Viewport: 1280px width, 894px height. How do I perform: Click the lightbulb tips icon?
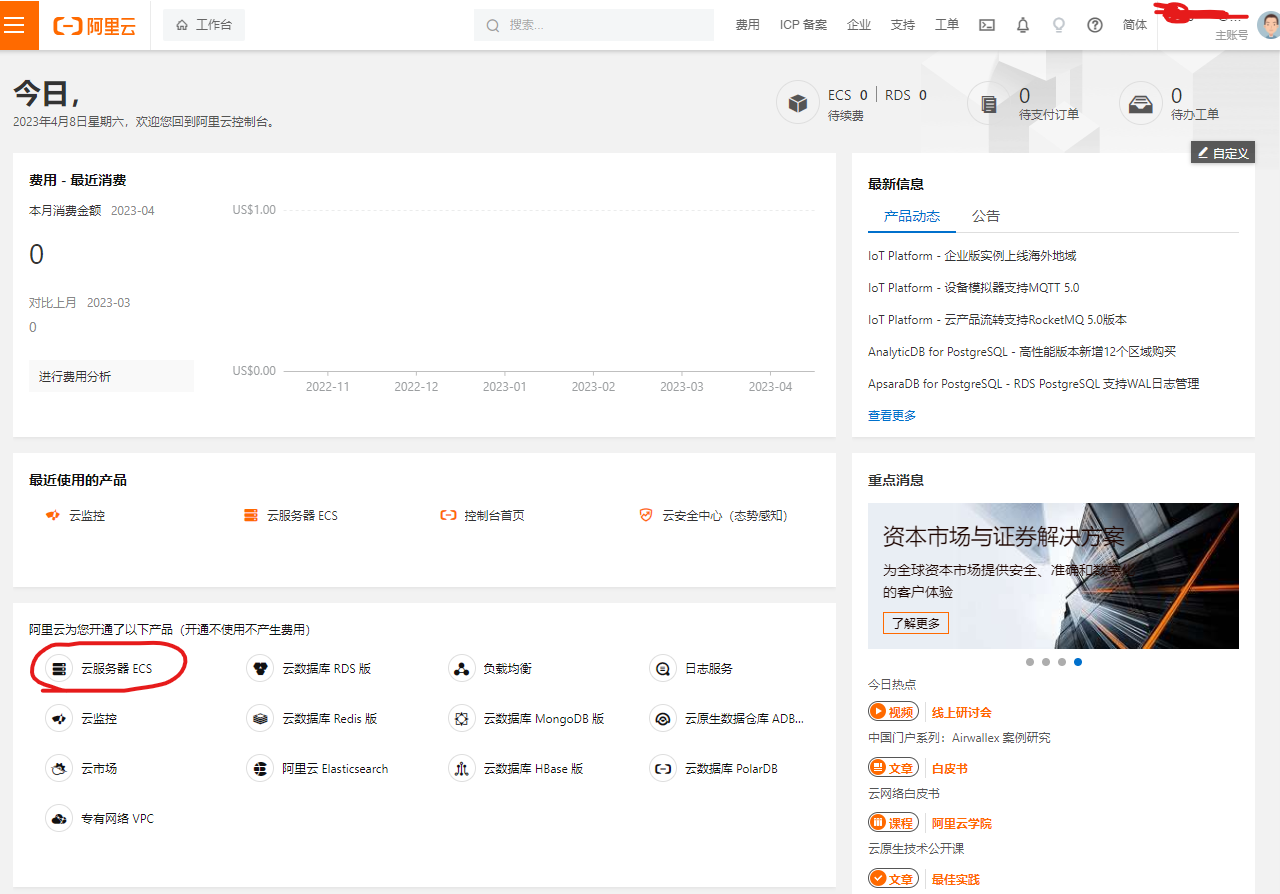[1059, 25]
